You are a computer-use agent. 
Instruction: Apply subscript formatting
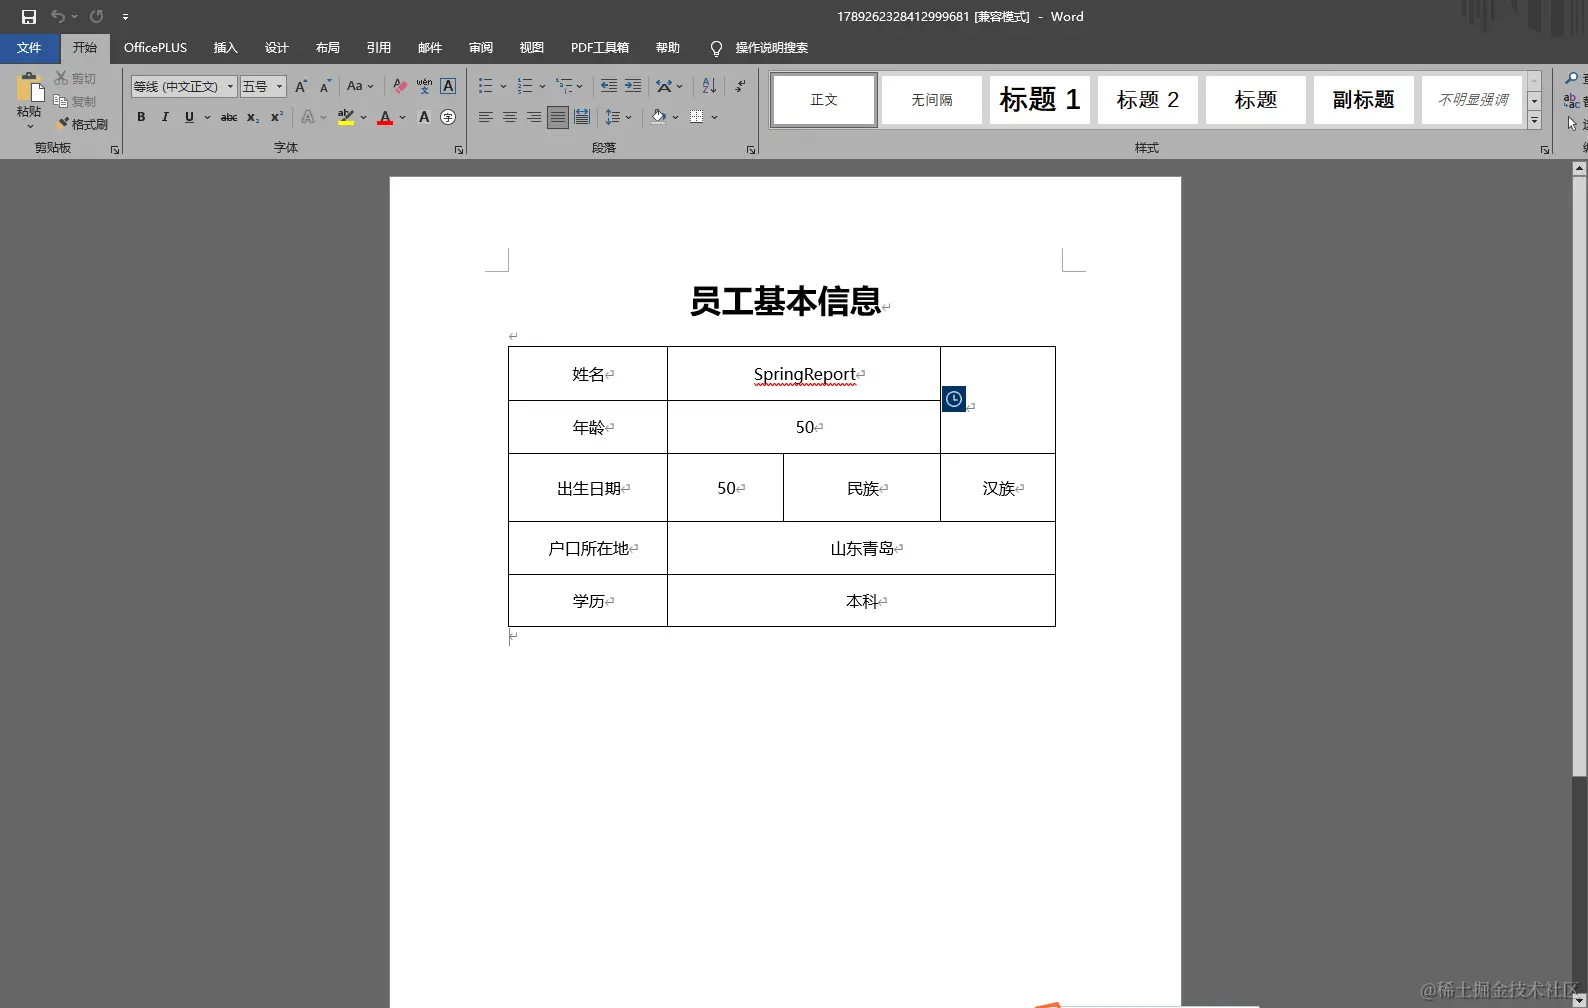(253, 117)
